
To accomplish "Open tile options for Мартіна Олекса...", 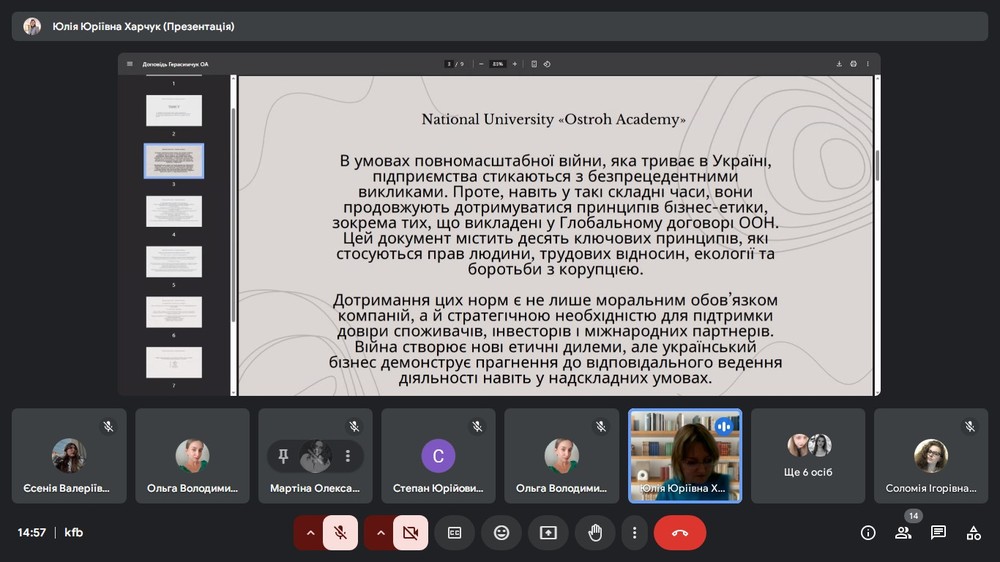I will point(348,456).
